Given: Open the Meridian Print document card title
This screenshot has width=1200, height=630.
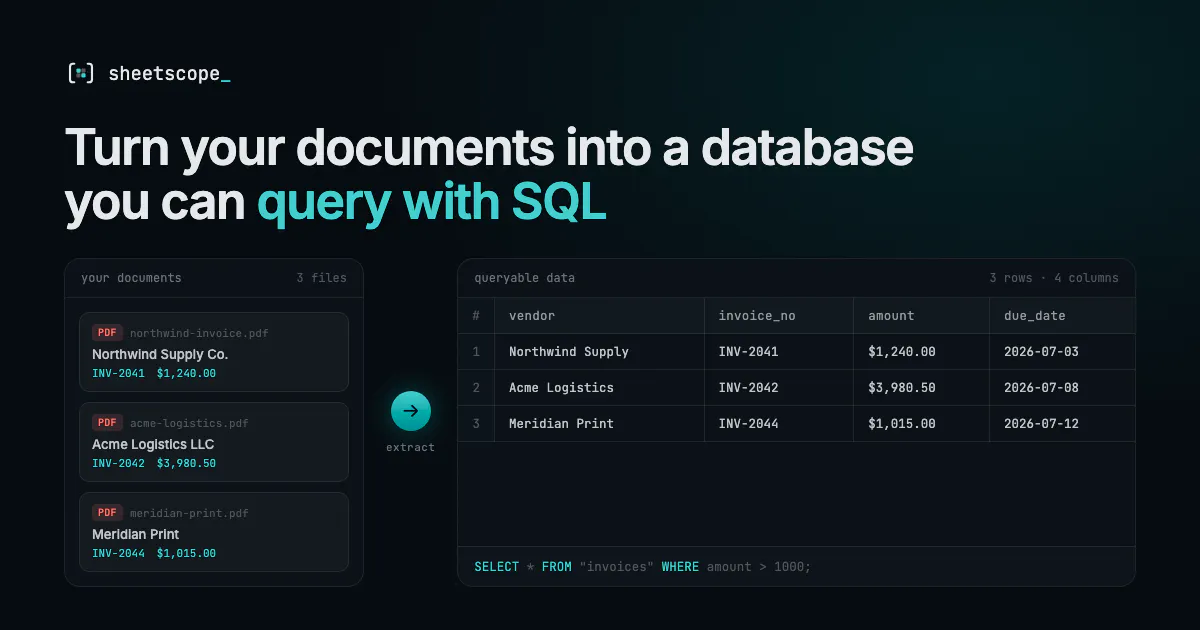Looking at the screenshot, I should [136, 534].
